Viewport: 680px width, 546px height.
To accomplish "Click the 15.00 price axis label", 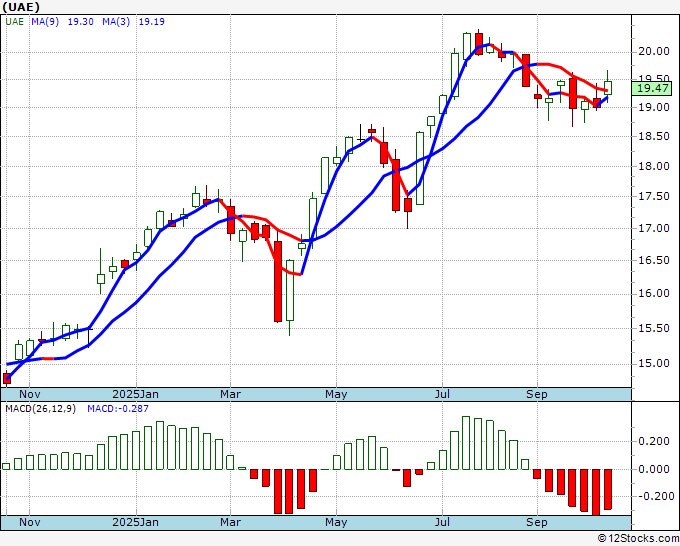I will coord(654,363).
